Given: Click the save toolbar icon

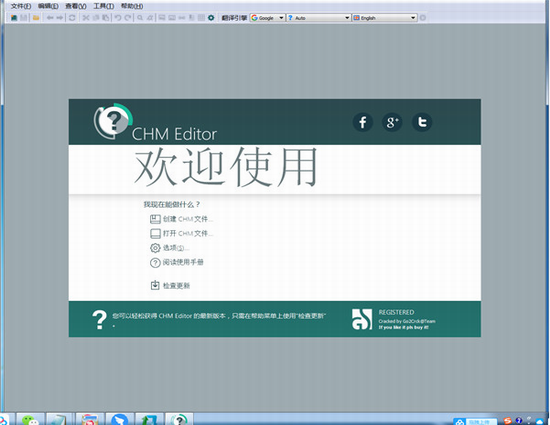Looking at the screenshot, I should tap(24, 18).
